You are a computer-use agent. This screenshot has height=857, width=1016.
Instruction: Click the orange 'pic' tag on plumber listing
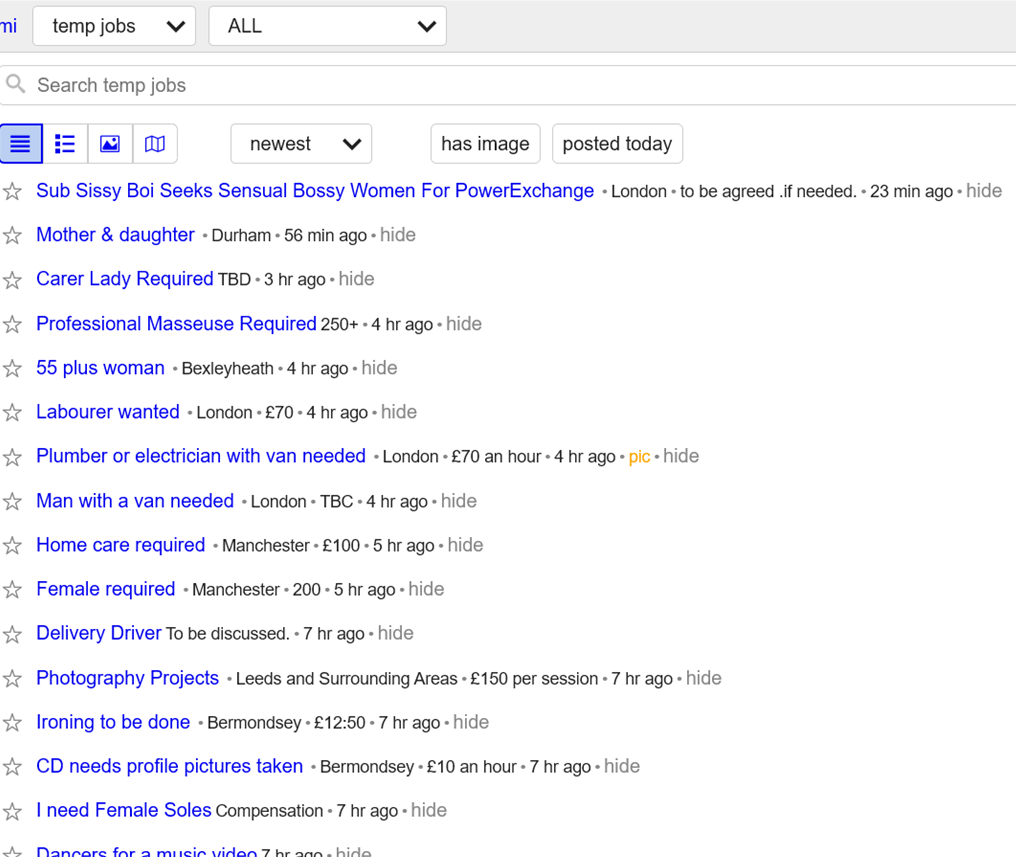[640, 457]
